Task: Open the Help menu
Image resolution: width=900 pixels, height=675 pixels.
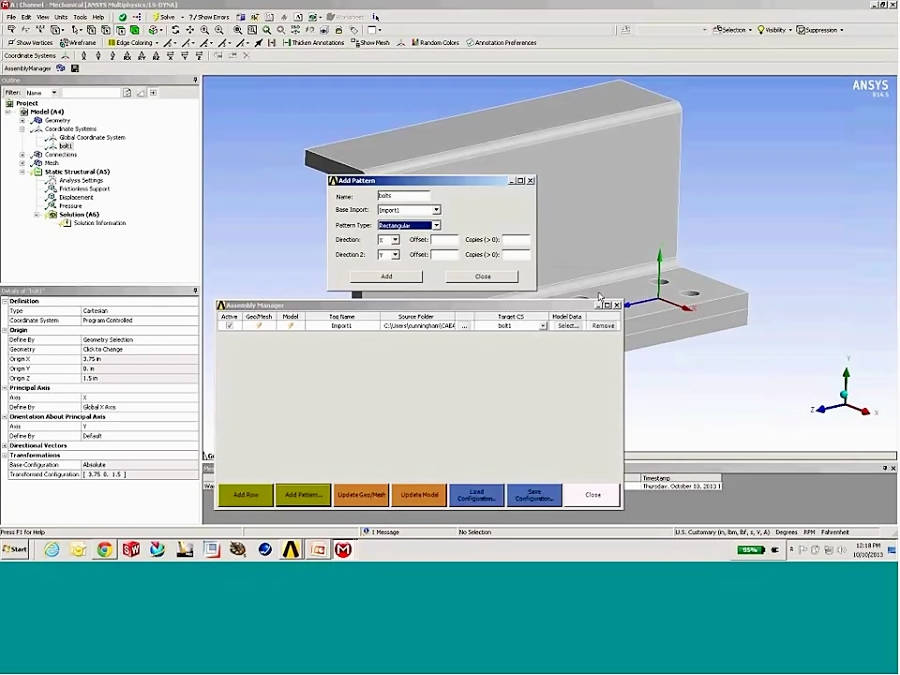Action: pyautogui.click(x=99, y=17)
